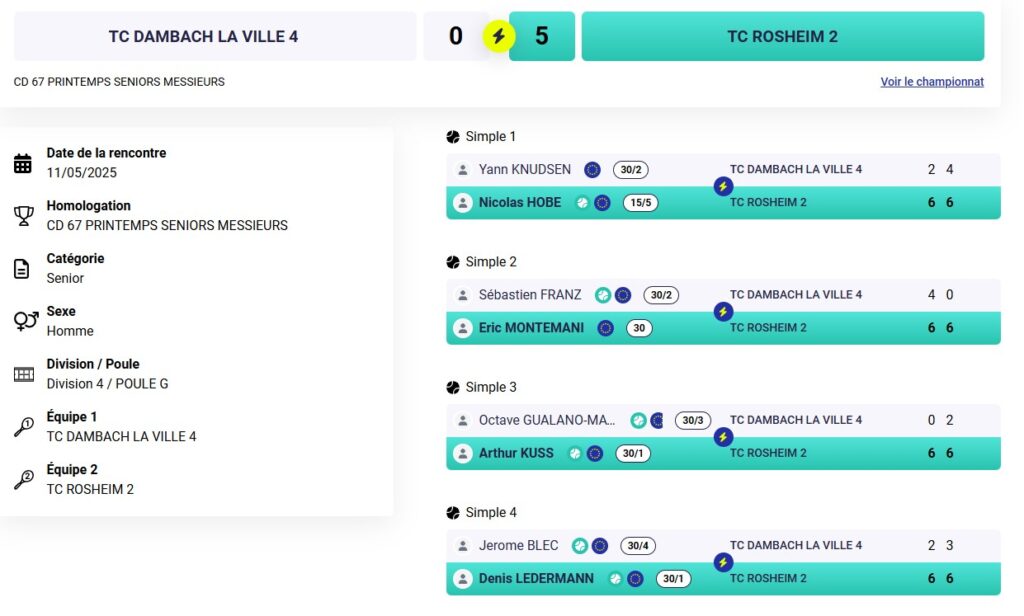Click the trophy icon beside Homologation
The image size is (1024, 616).
(x=23, y=216)
